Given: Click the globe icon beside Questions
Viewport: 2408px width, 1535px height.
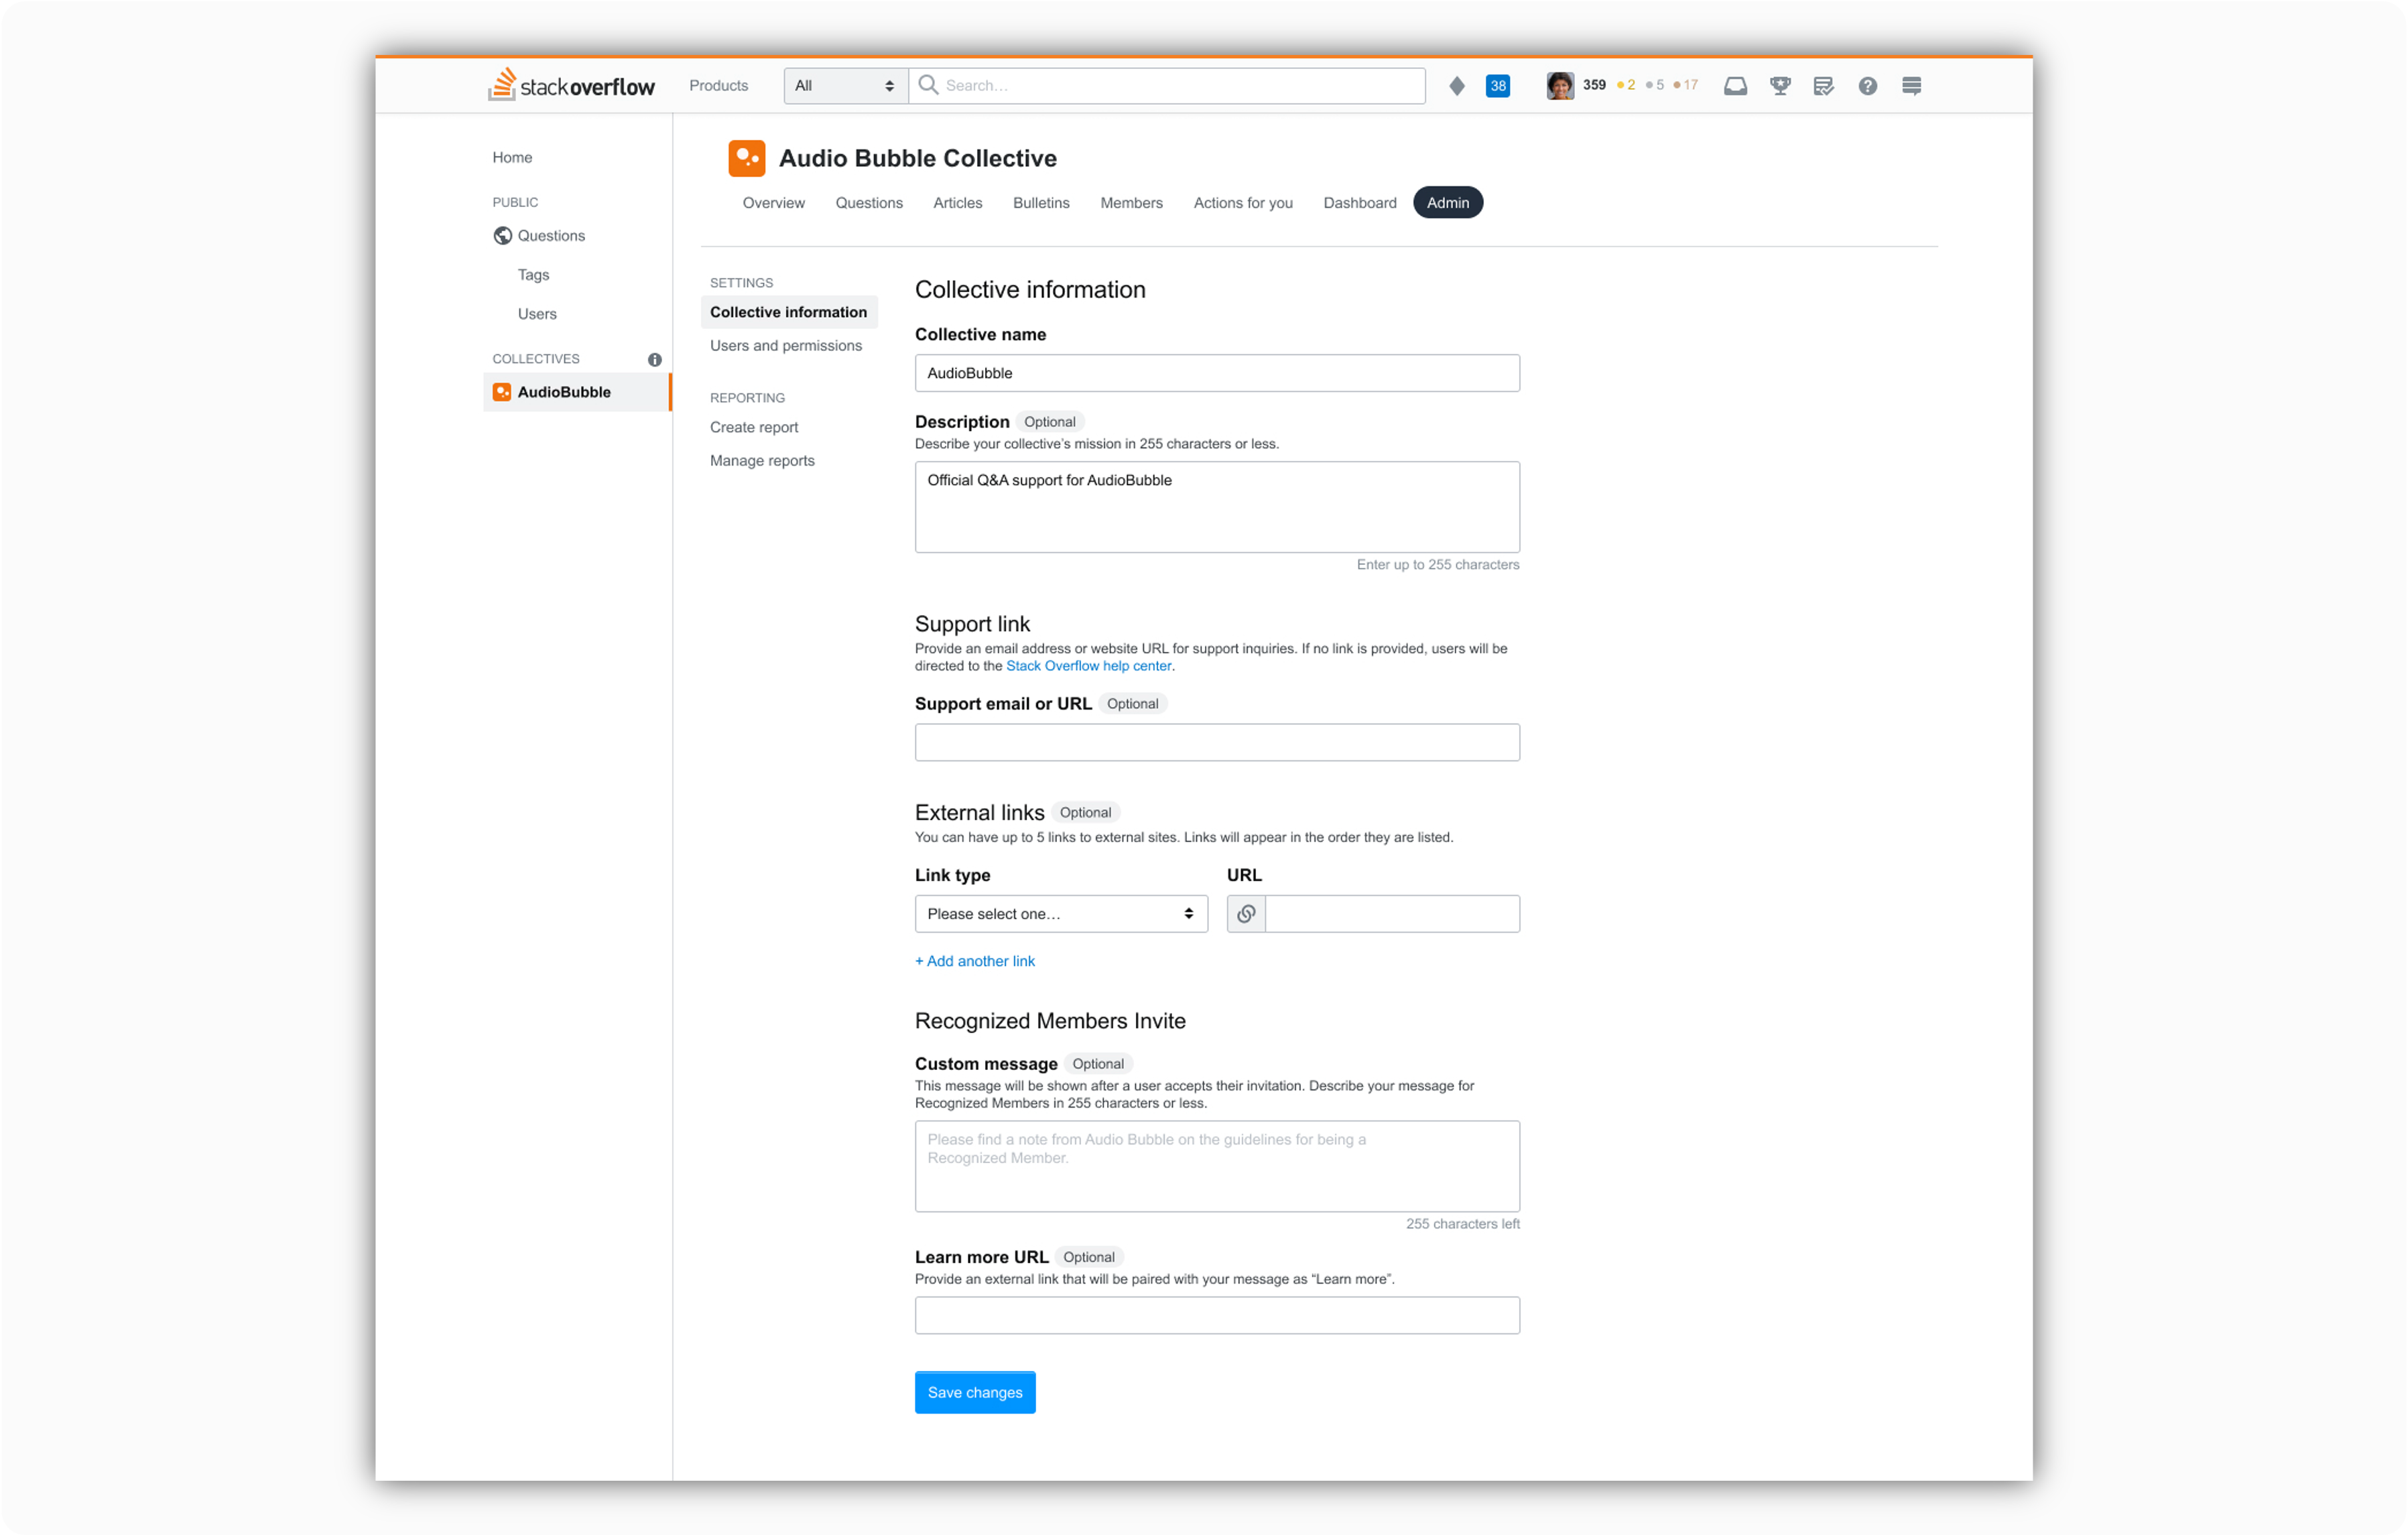Looking at the screenshot, I should coord(502,236).
